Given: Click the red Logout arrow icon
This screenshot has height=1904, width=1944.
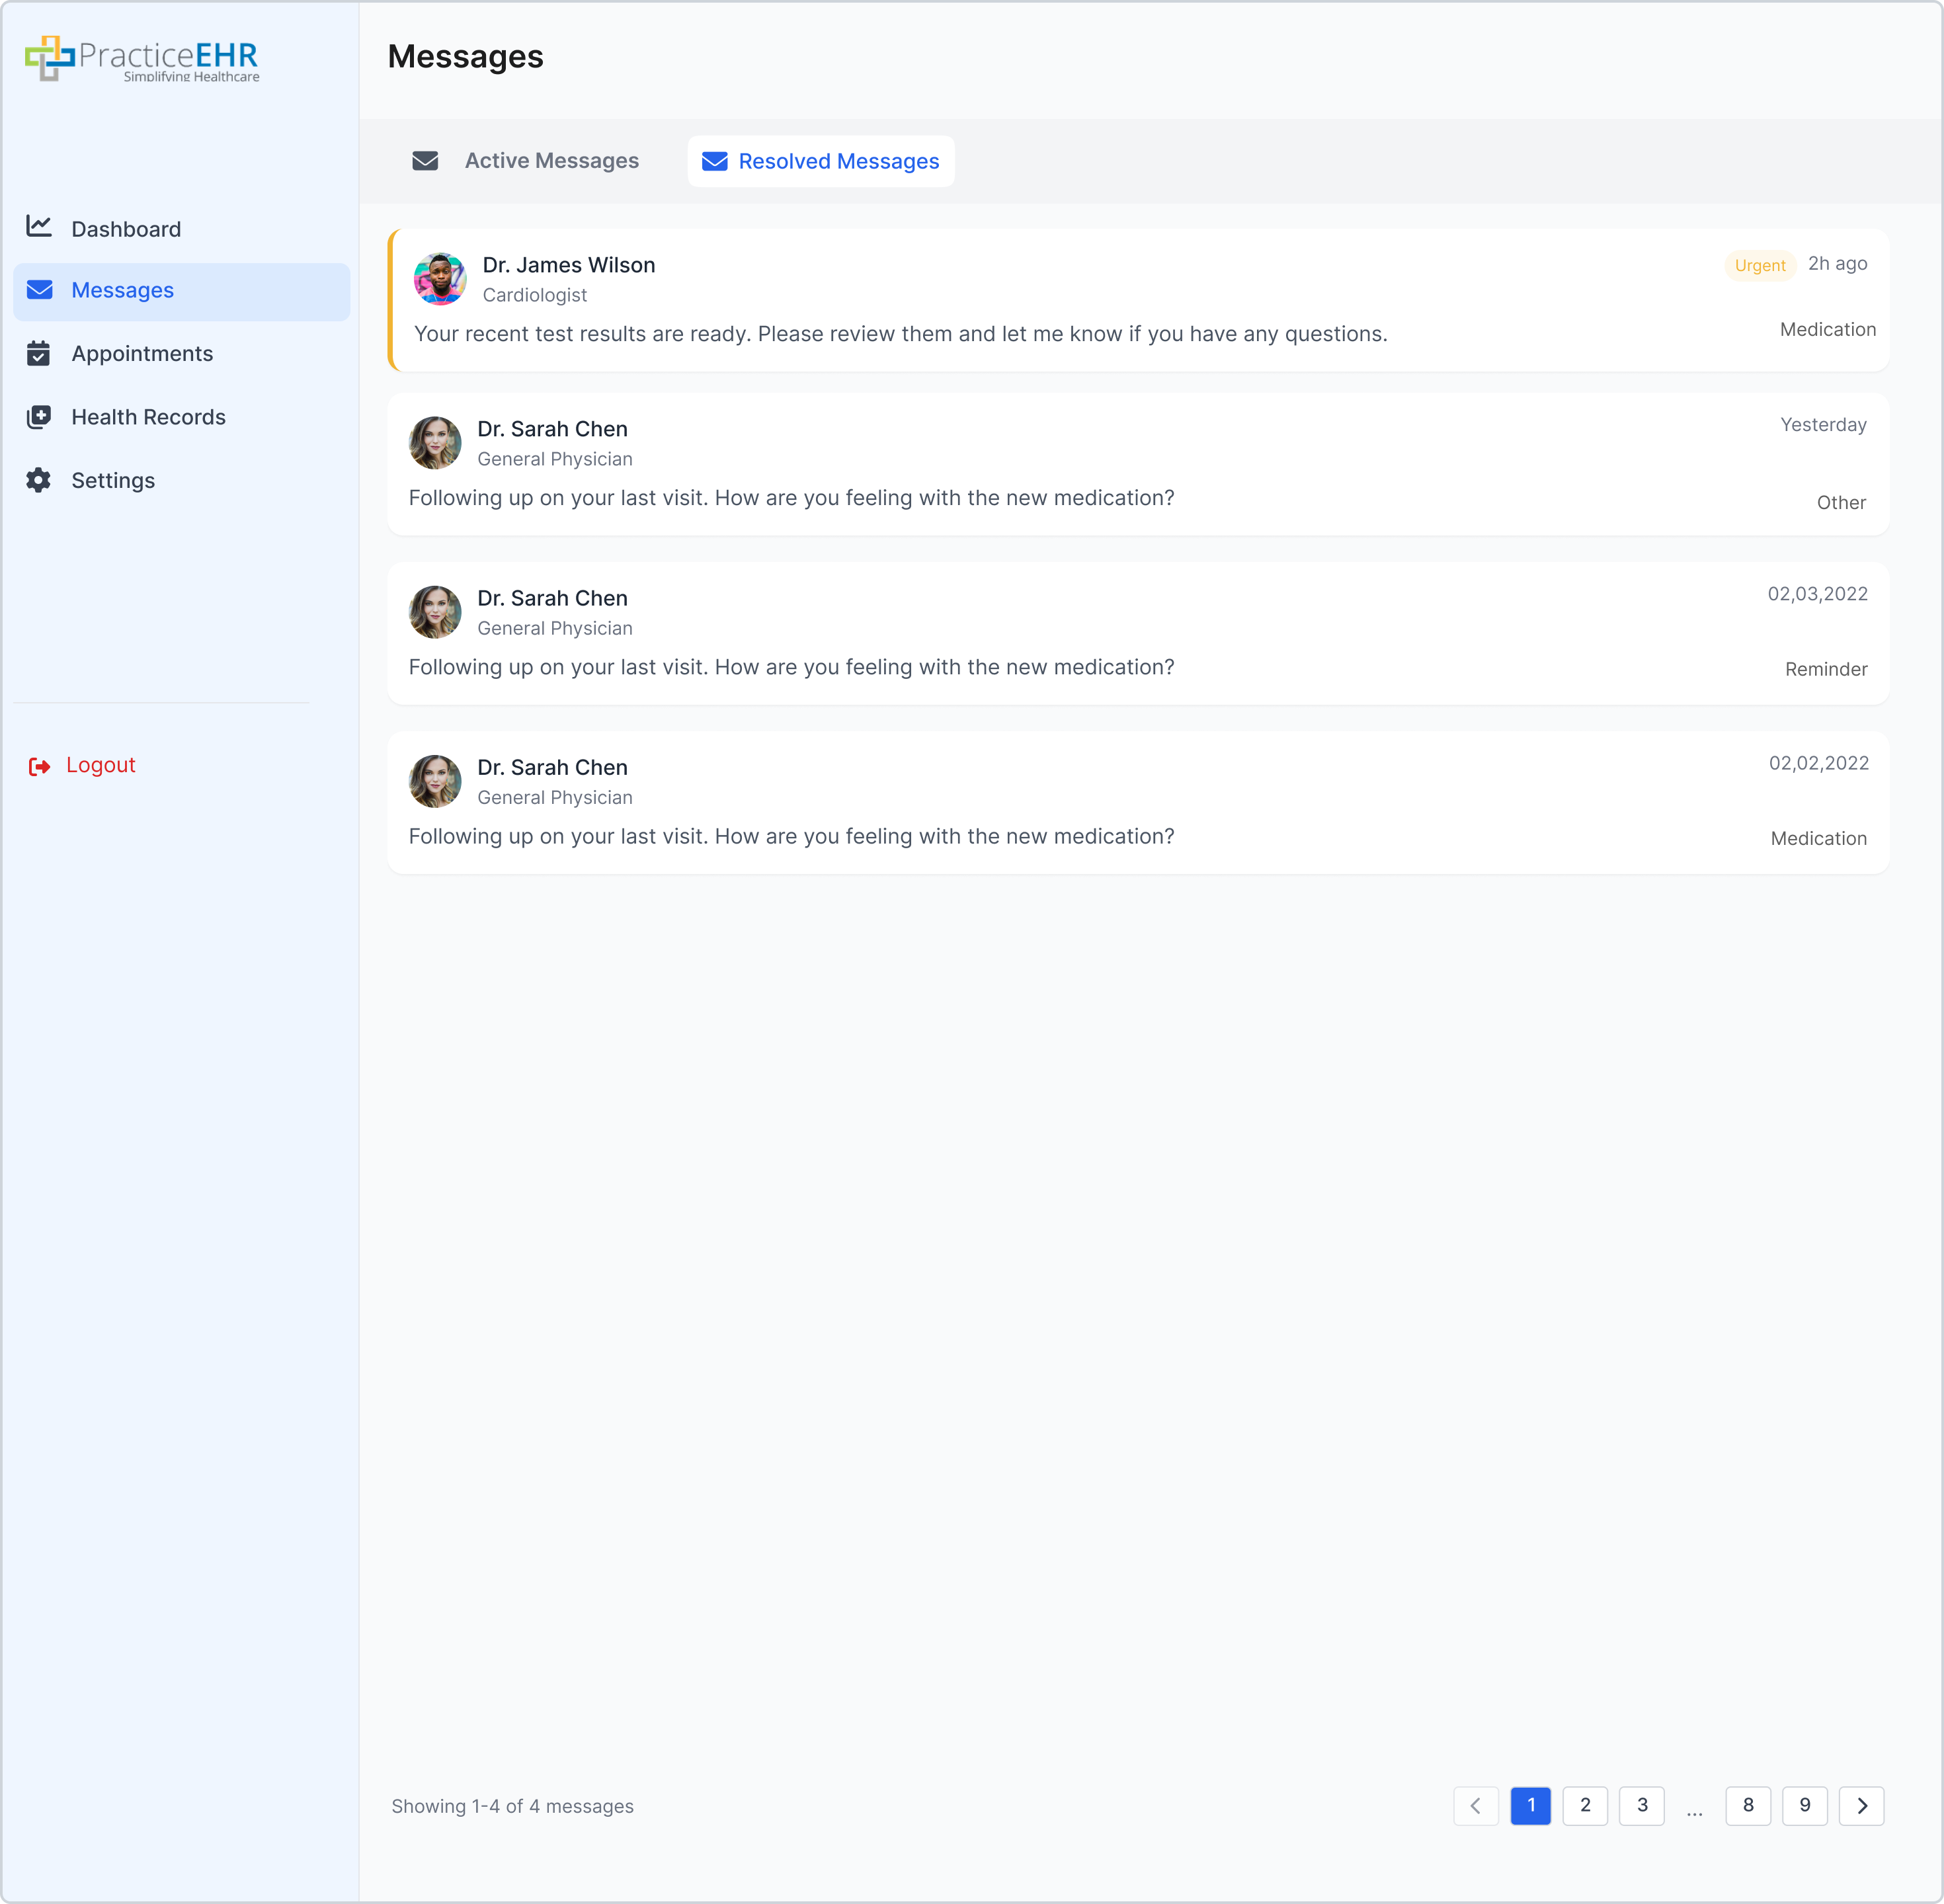Looking at the screenshot, I should [x=39, y=766].
